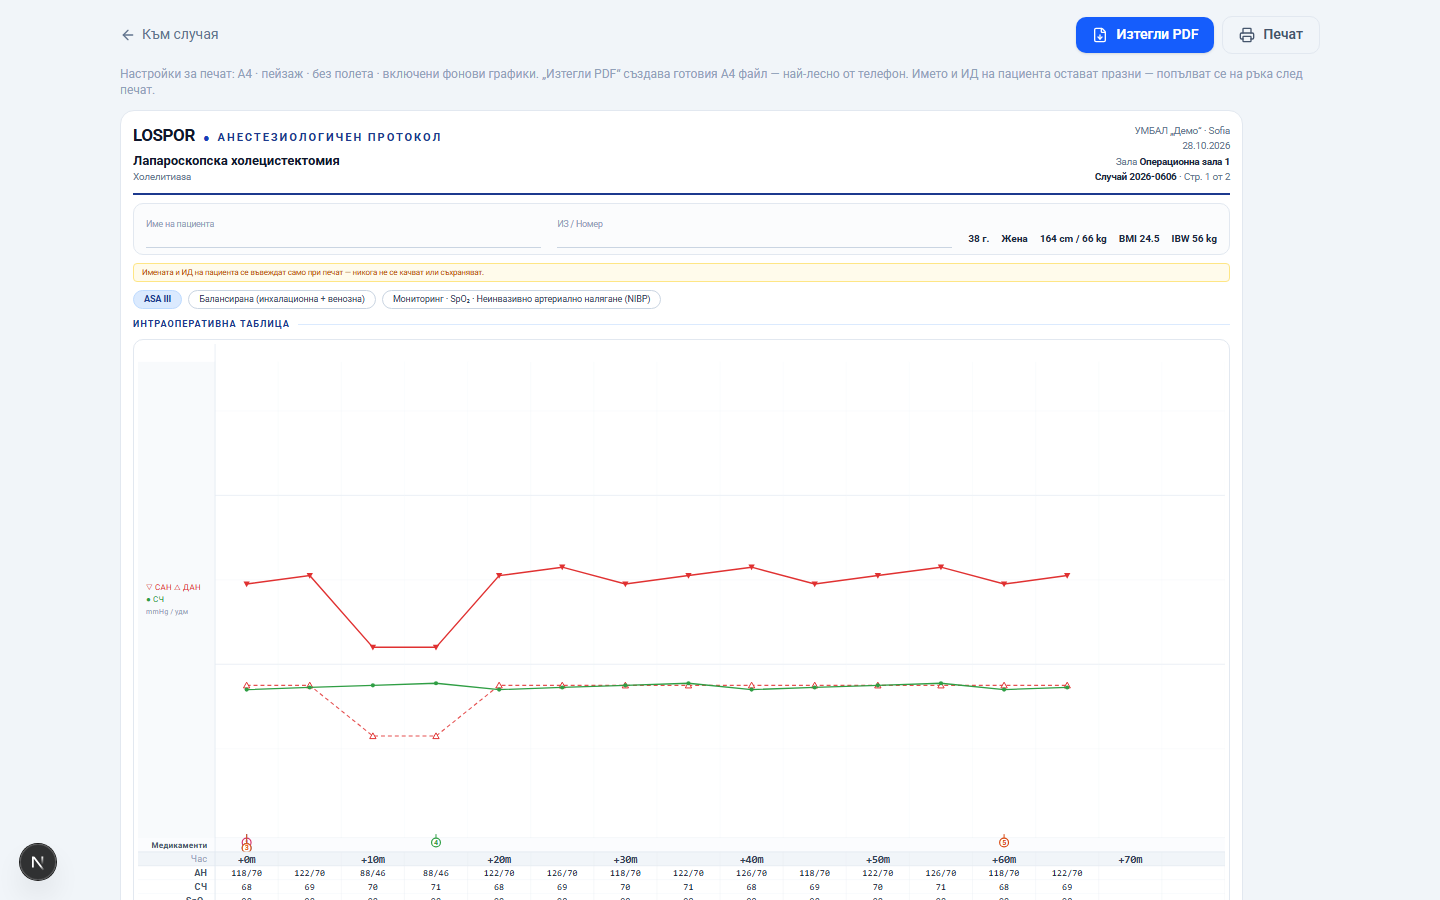The height and width of the screenshot is (900, 1440).
Task: Click the round N badge
Action: click(x=38, y=862)
